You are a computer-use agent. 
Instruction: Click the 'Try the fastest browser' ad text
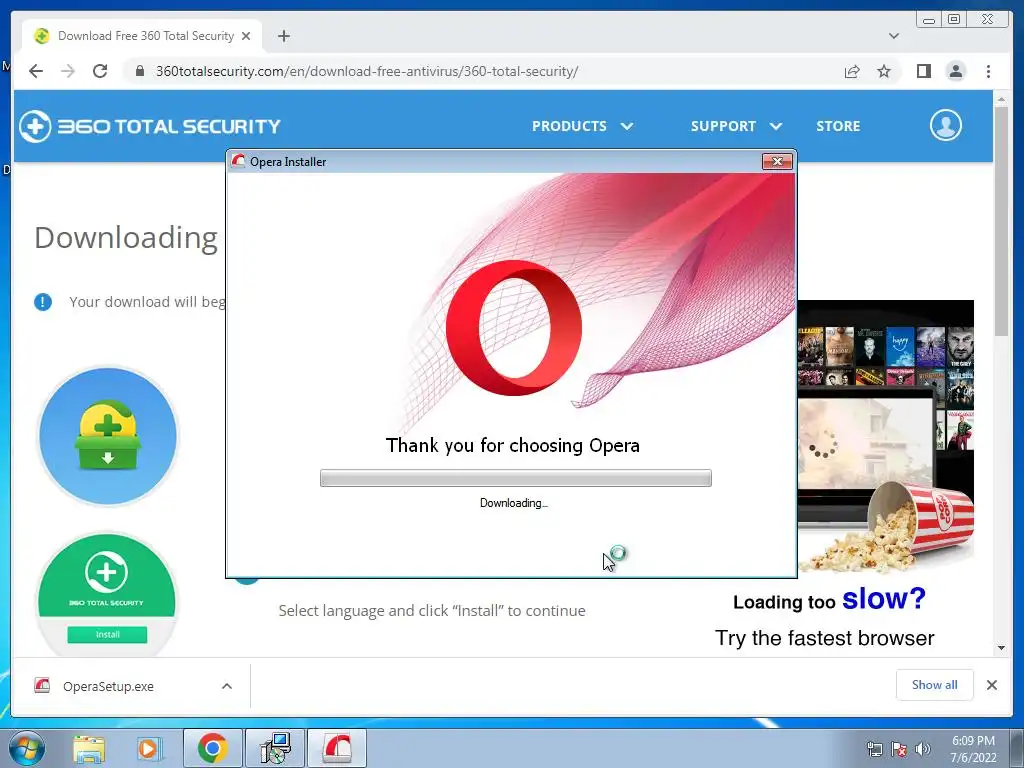pyautogui.click(x=824, y=638)
